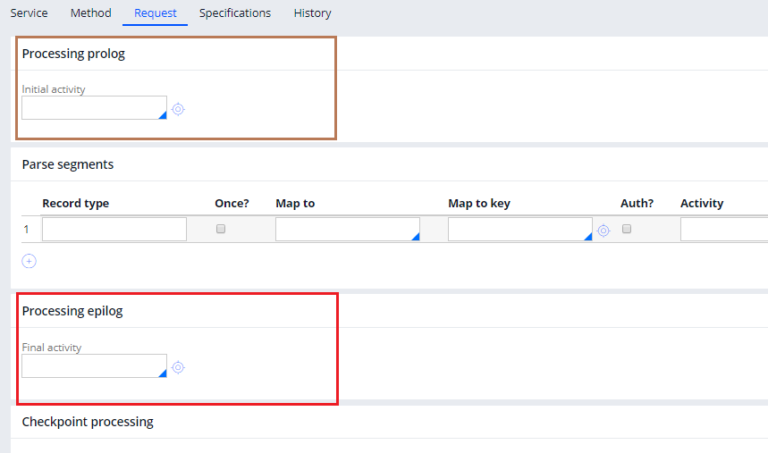Viewport: 768px width, 453px height.
Task: Focus the Final activity autocomplete field
Action: 94,366
